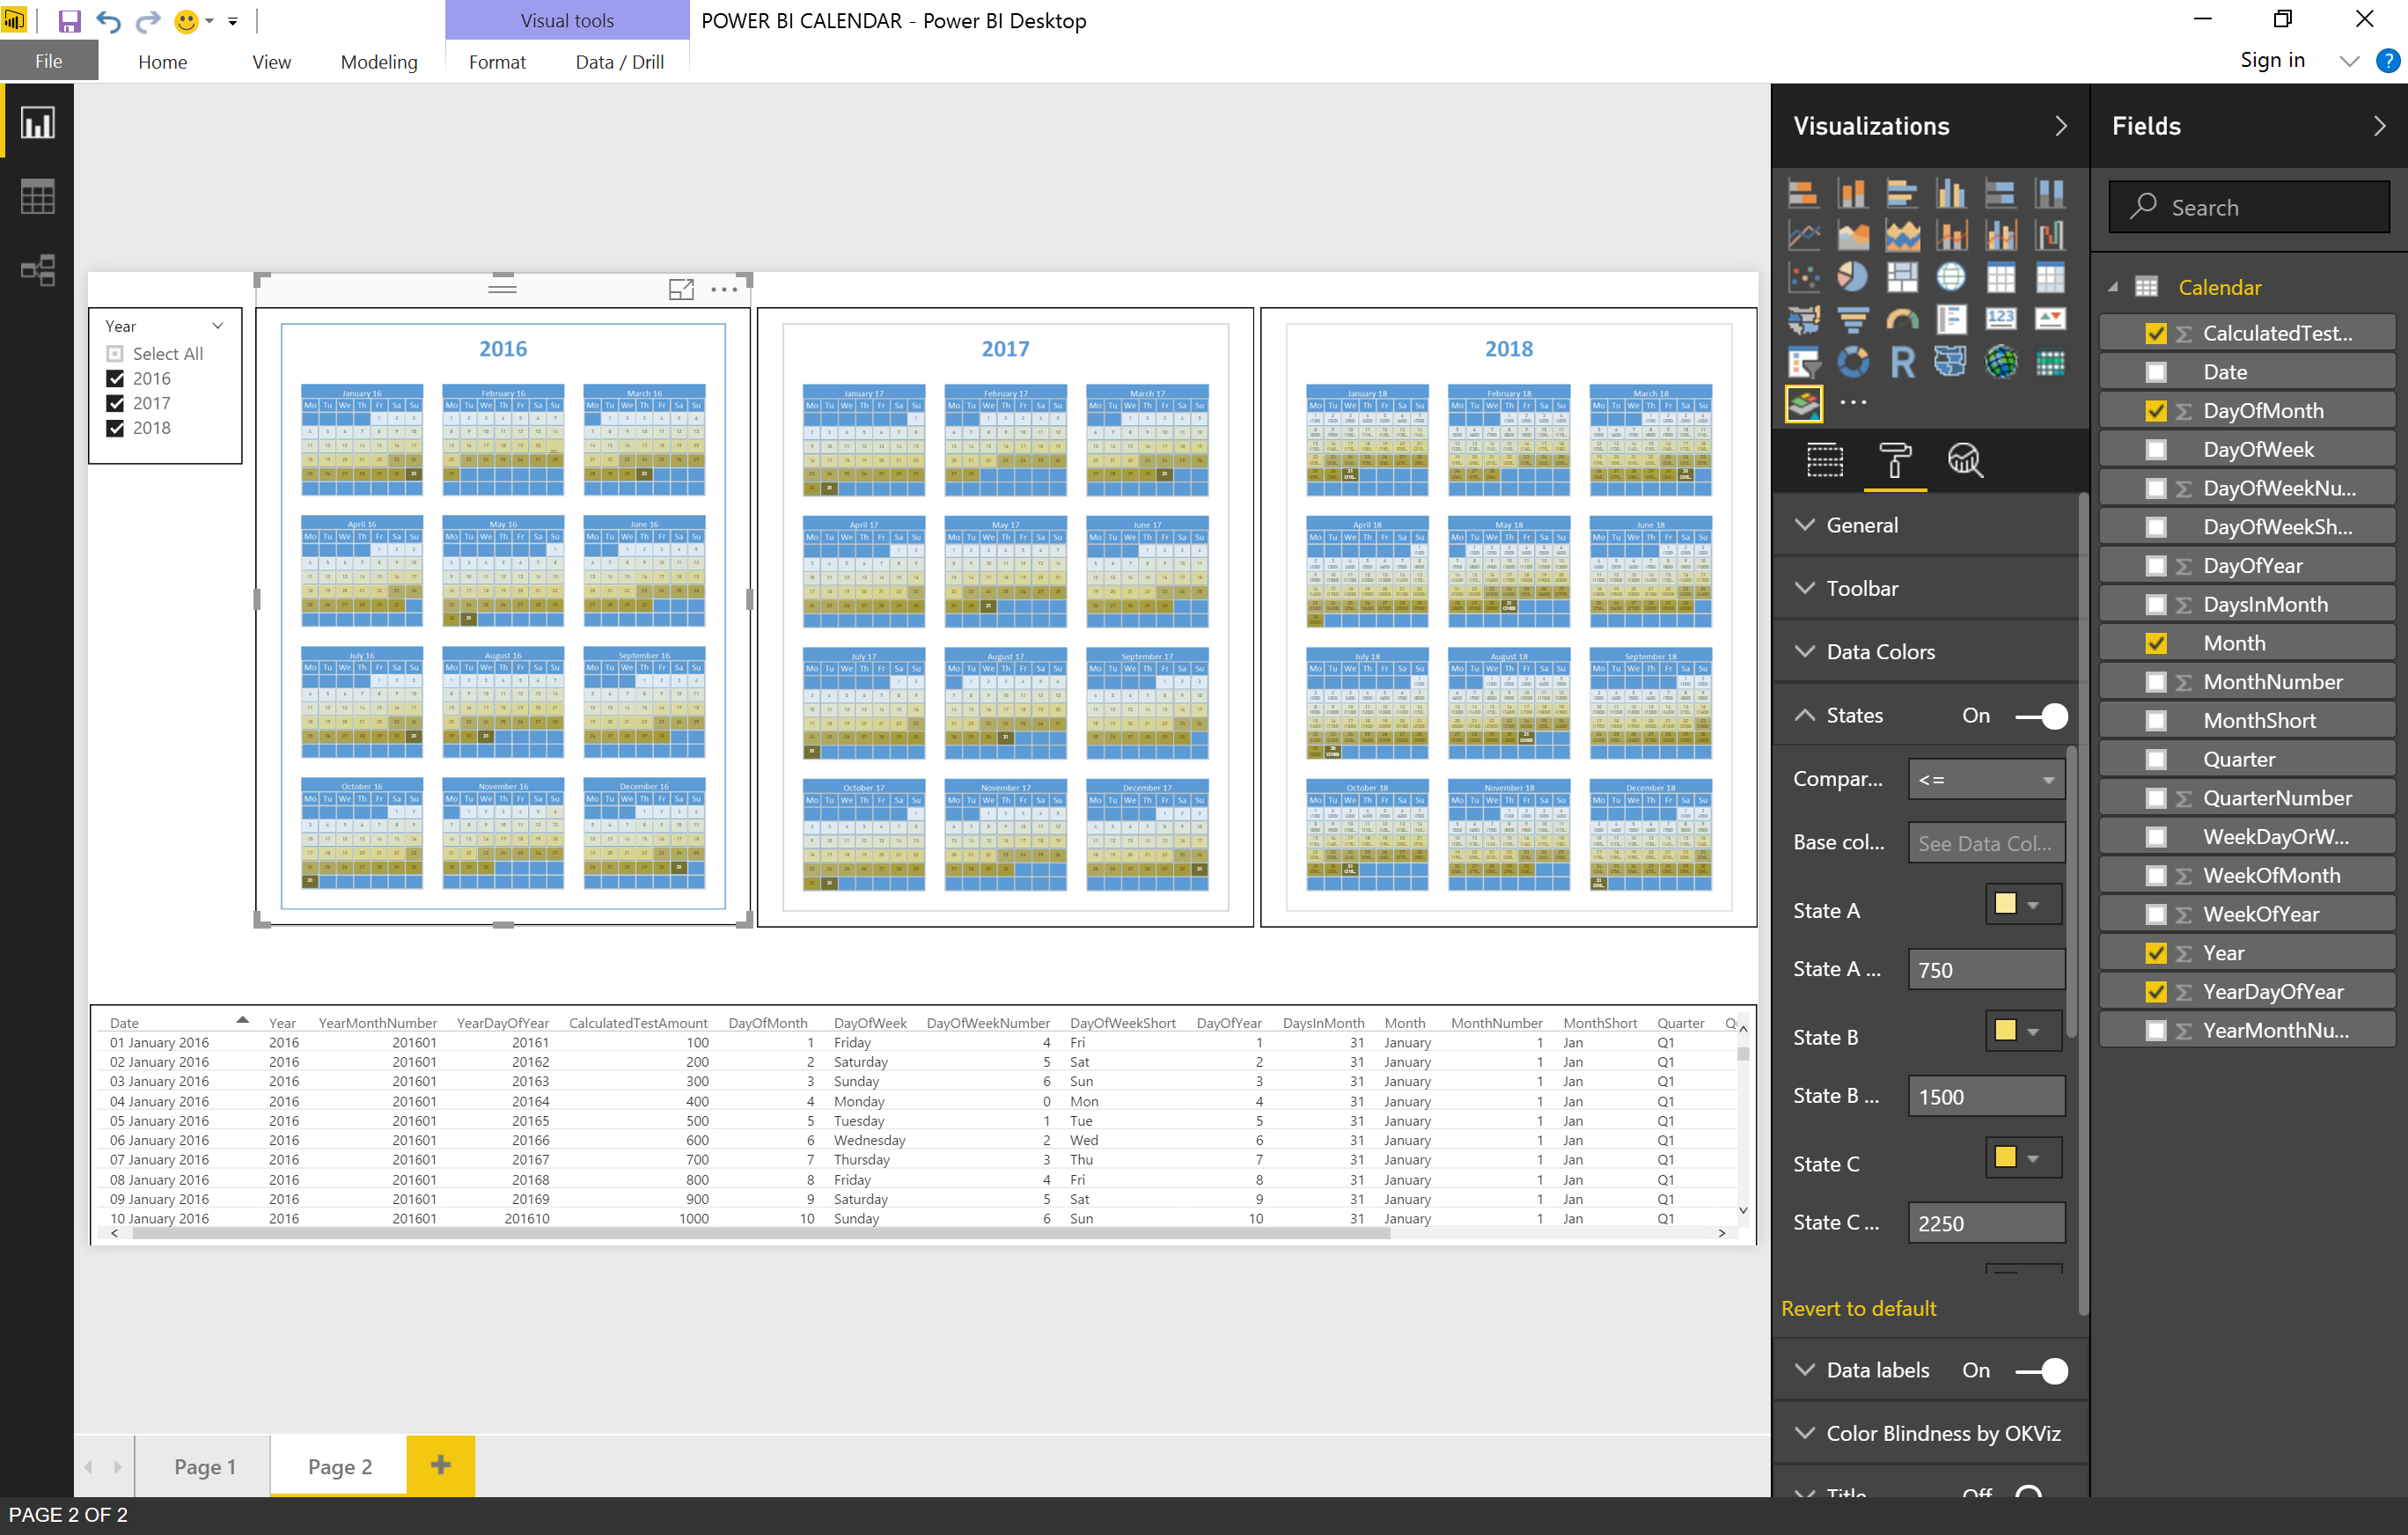Open Relationships view icon
Viewport: 2408px width, 1535px height.
click(38, 270)
